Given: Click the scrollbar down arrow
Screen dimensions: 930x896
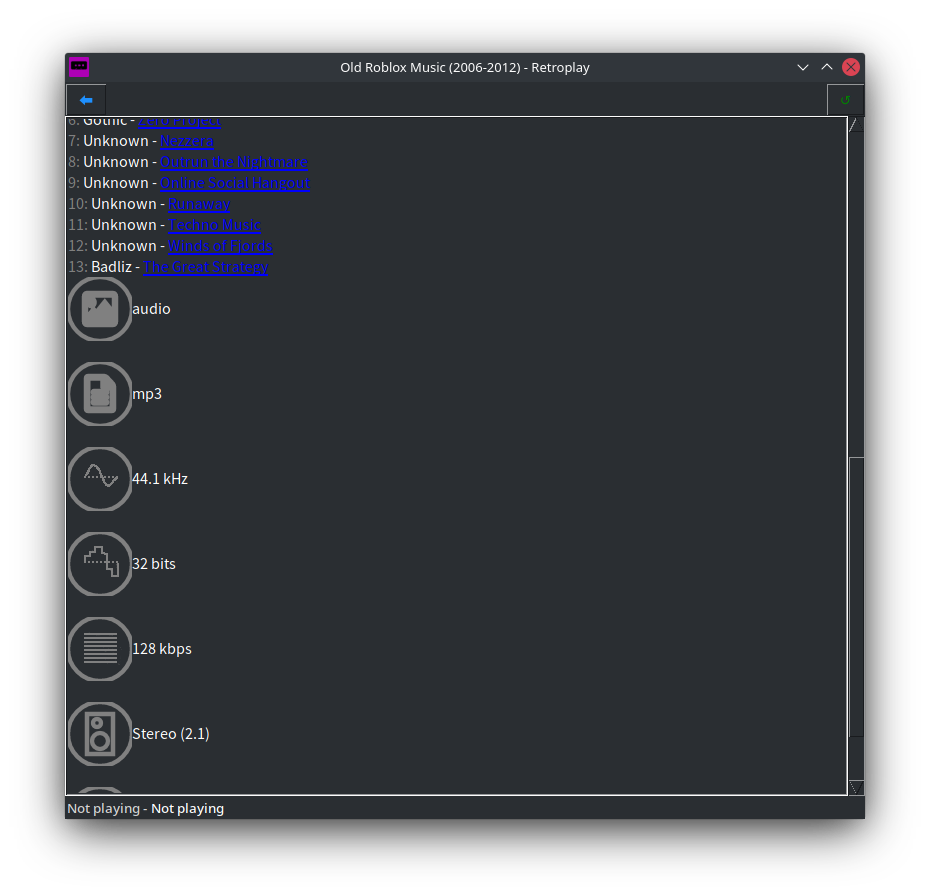Looking at the screenshot, I should [856, 787].
